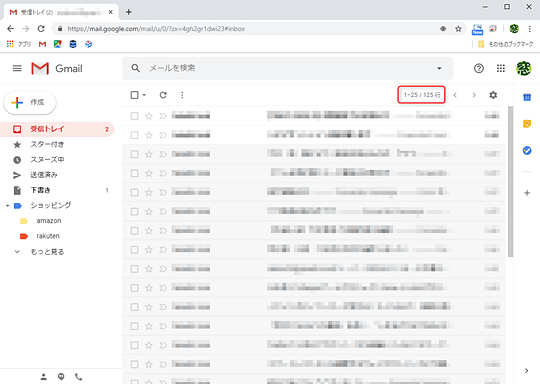Viewport: 540px width, 384px height.
Task: Open Chrome menu three dots
Action: pos(530,29)
